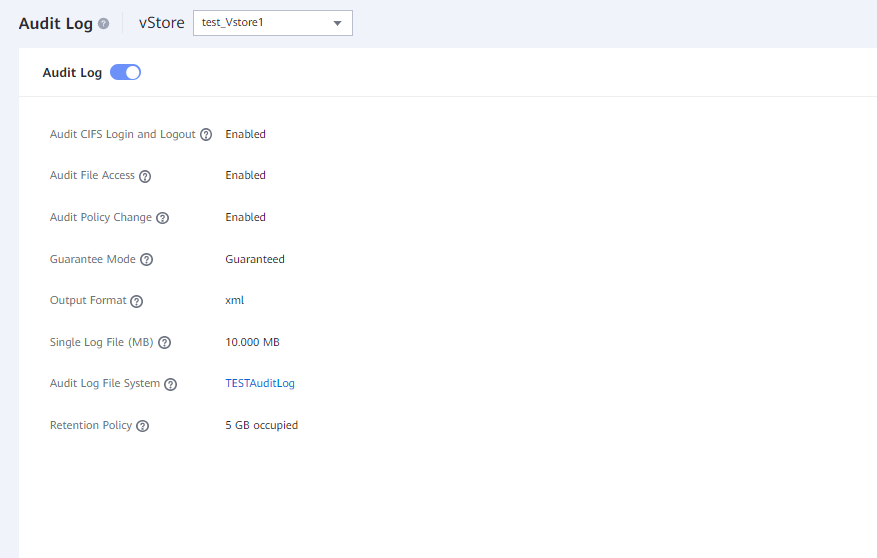Click help icon next to Audit Policy Change
Viewport: 877px width, 558px height.
pos(162,218)
